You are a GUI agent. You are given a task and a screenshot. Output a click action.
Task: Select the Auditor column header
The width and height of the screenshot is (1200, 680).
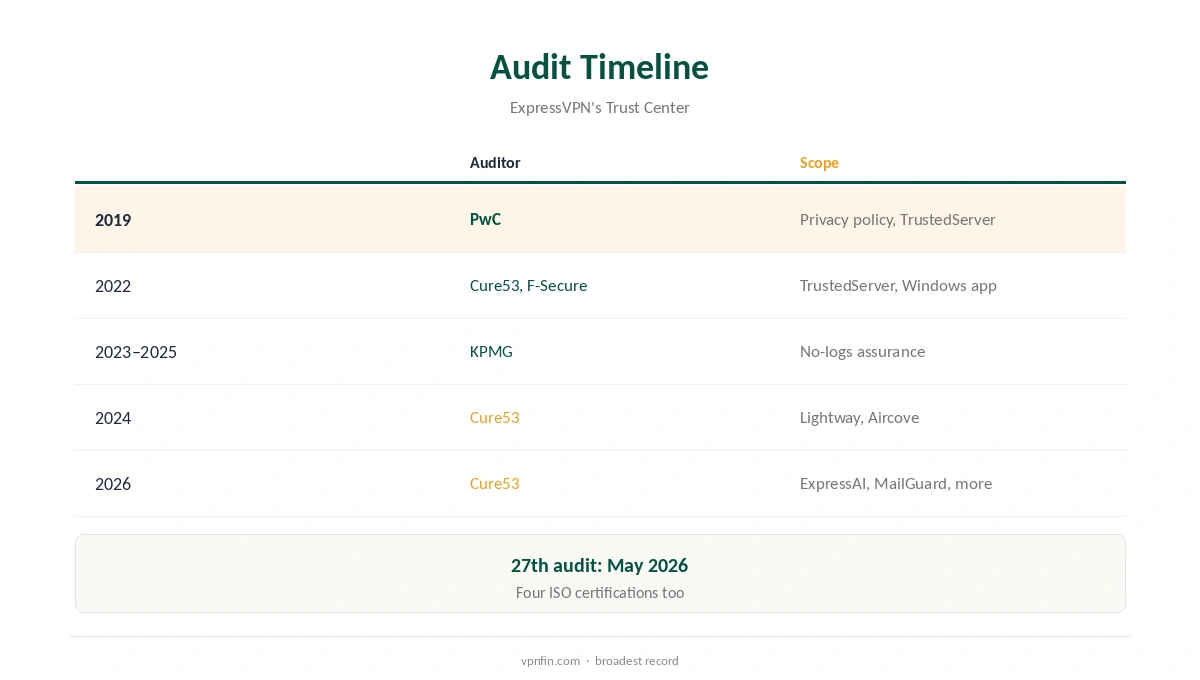coord(495,163)
